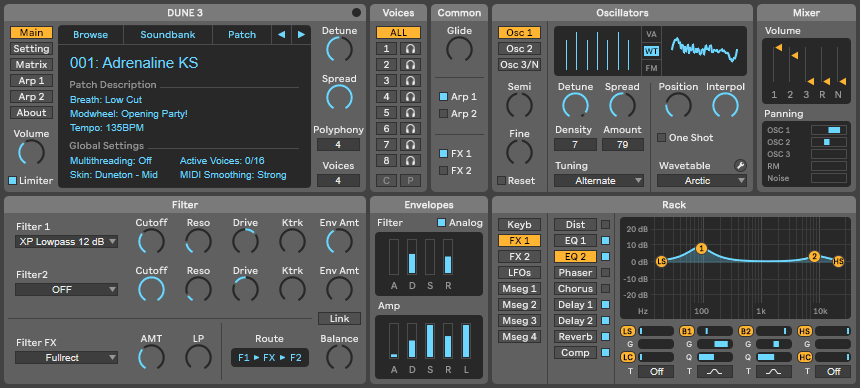Enable Arp 2 checkbox
This screenshot has height=388, width=860.
[x=443, y=114]
